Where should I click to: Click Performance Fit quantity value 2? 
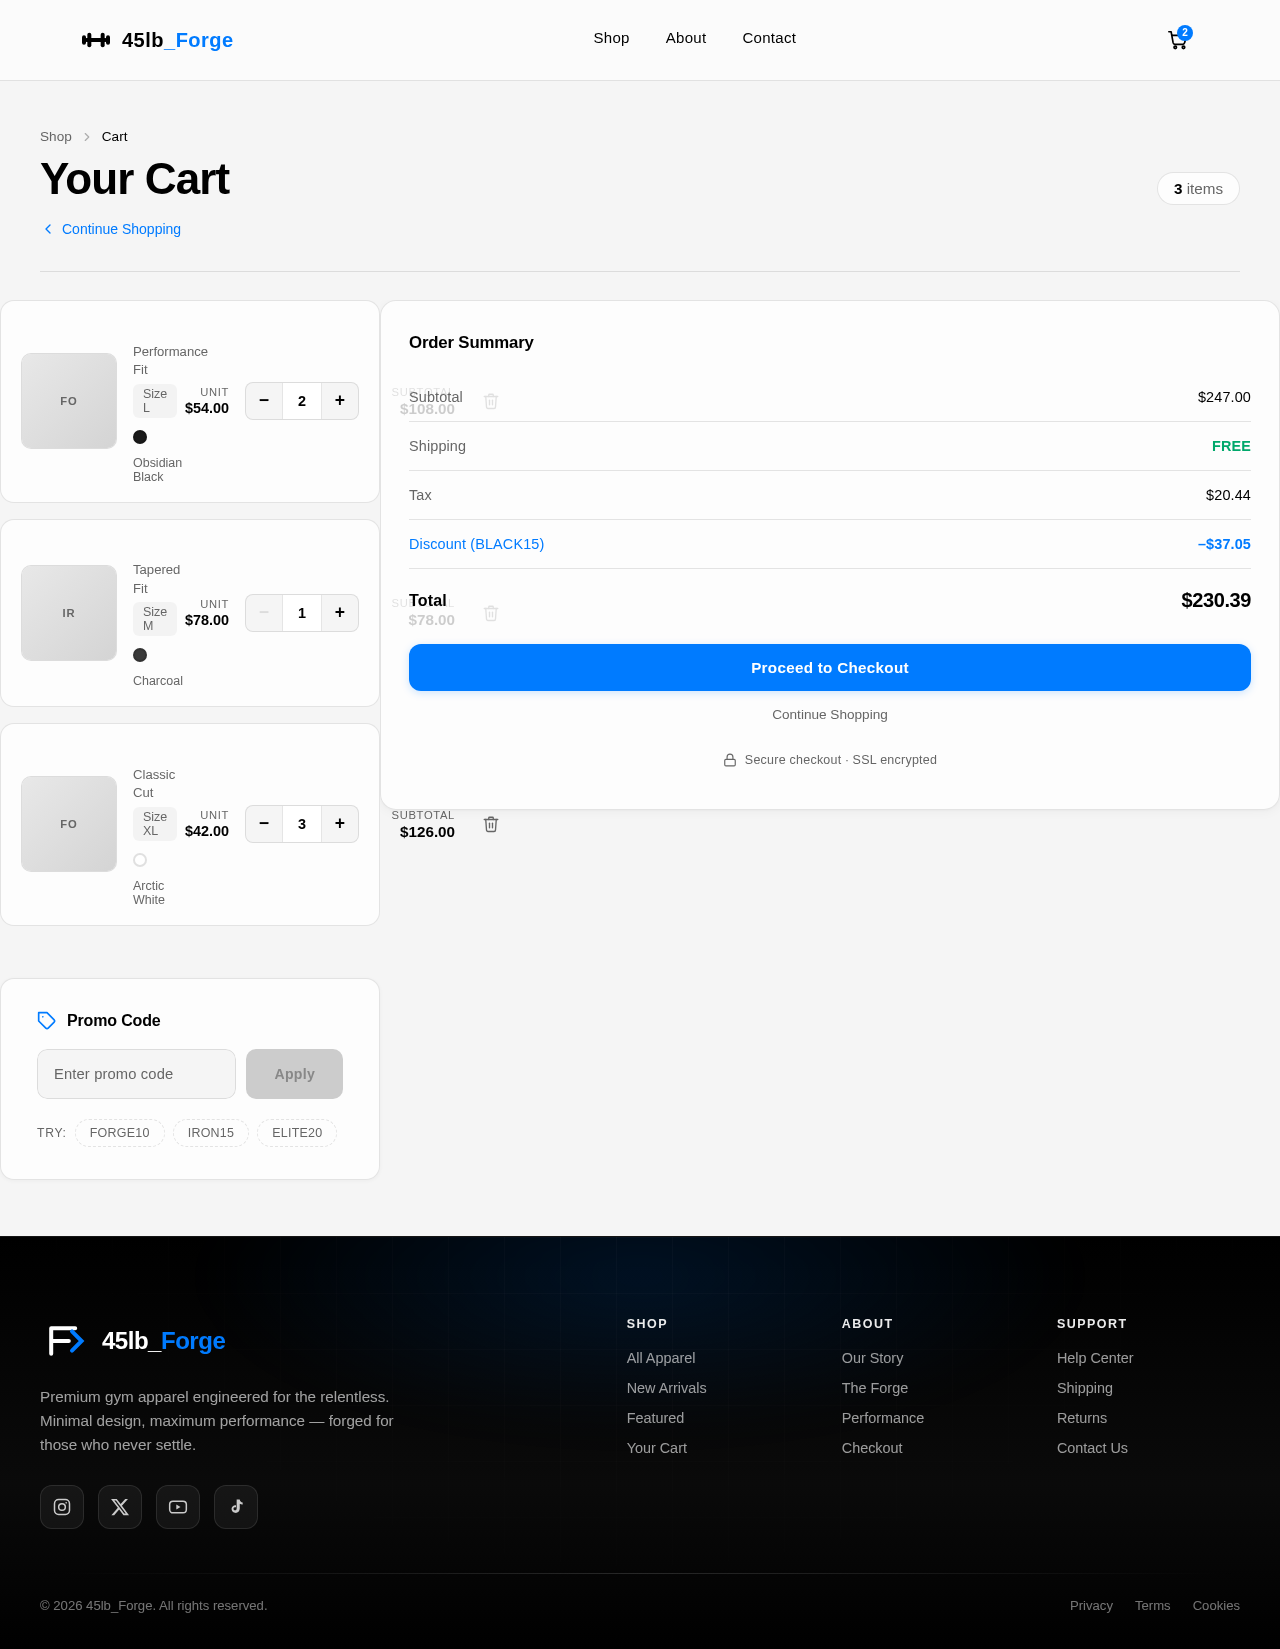coord(302,401)
